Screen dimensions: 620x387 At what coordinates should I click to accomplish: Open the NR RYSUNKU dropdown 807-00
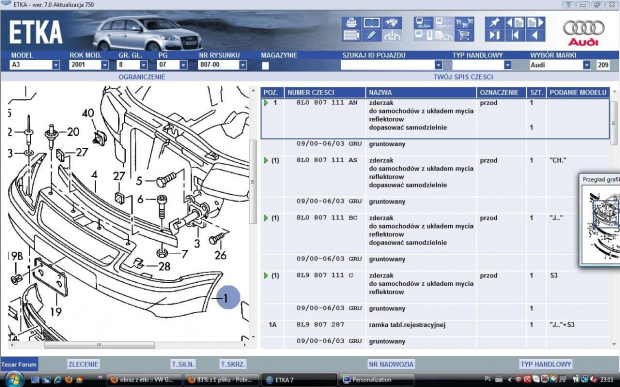(222, 64)
